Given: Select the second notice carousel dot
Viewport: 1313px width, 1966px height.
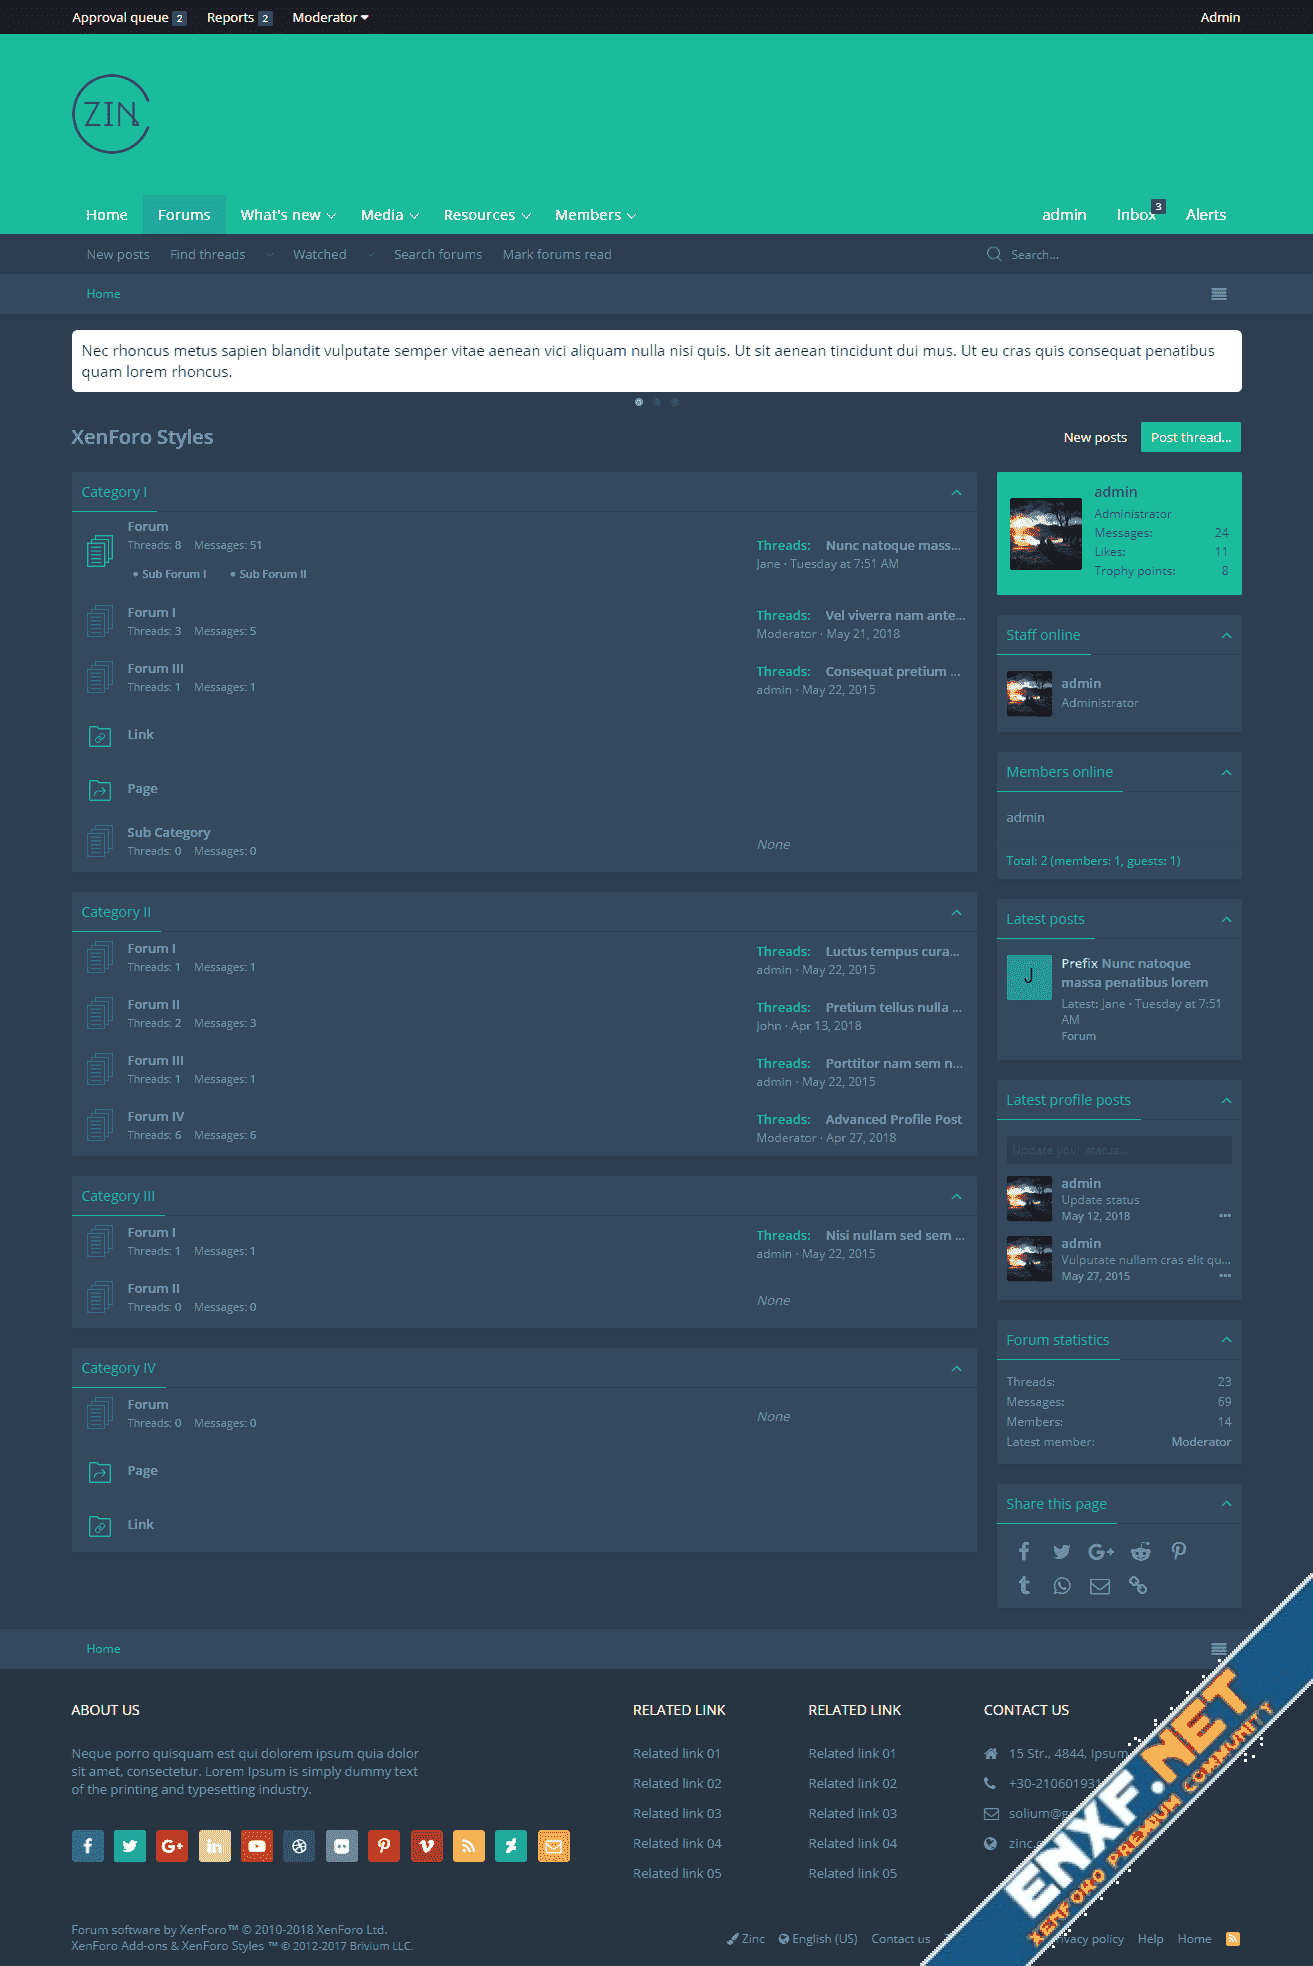Looking at the screenshot, I should 657,402.
